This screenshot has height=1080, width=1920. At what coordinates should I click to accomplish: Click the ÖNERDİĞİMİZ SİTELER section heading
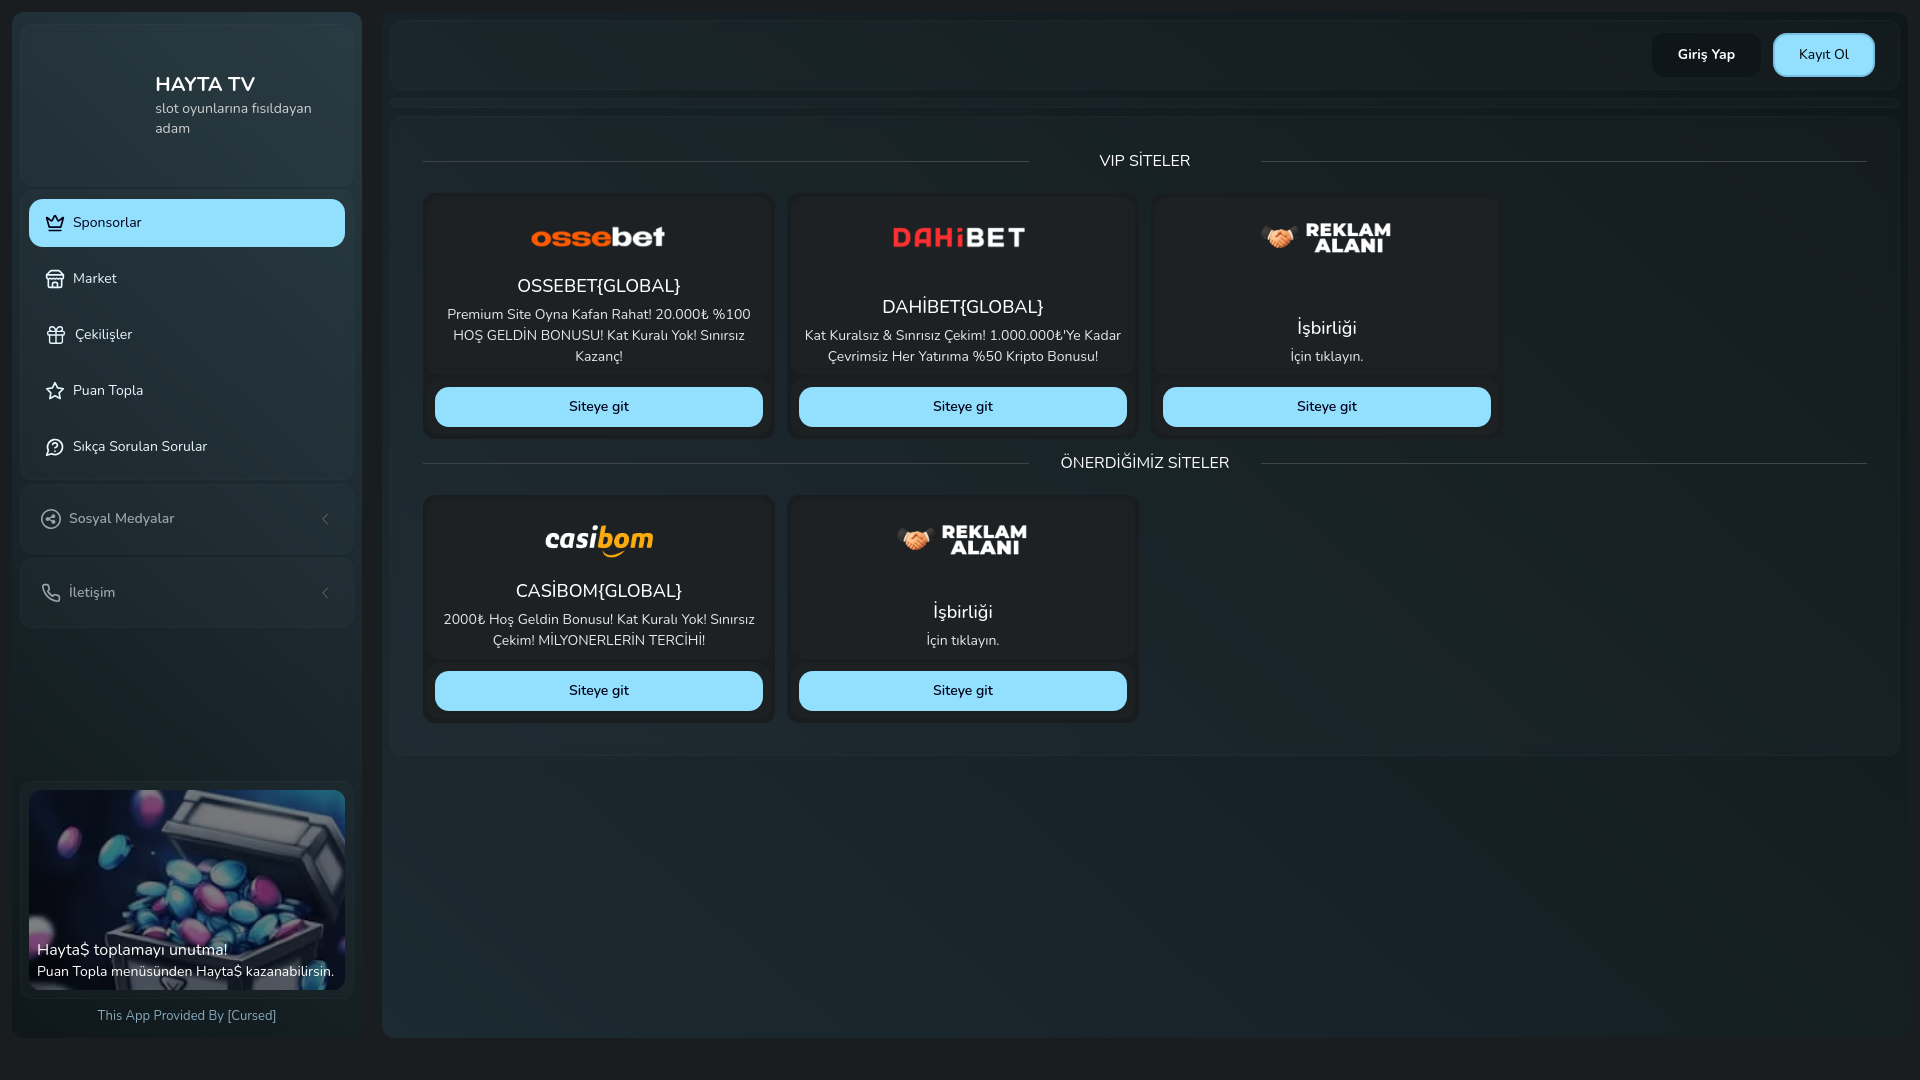(1145, 463)
